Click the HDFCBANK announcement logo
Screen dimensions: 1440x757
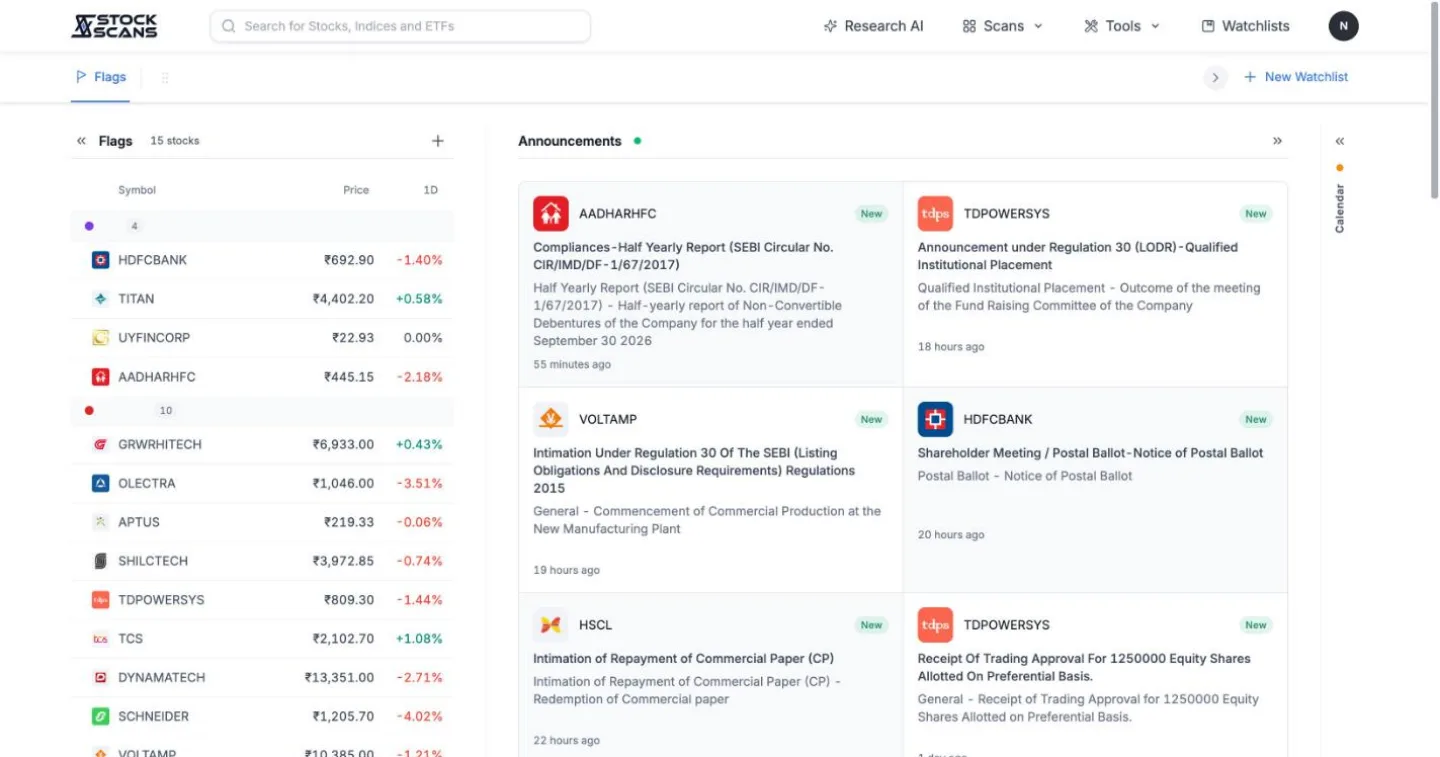click(x=935, y=419)
